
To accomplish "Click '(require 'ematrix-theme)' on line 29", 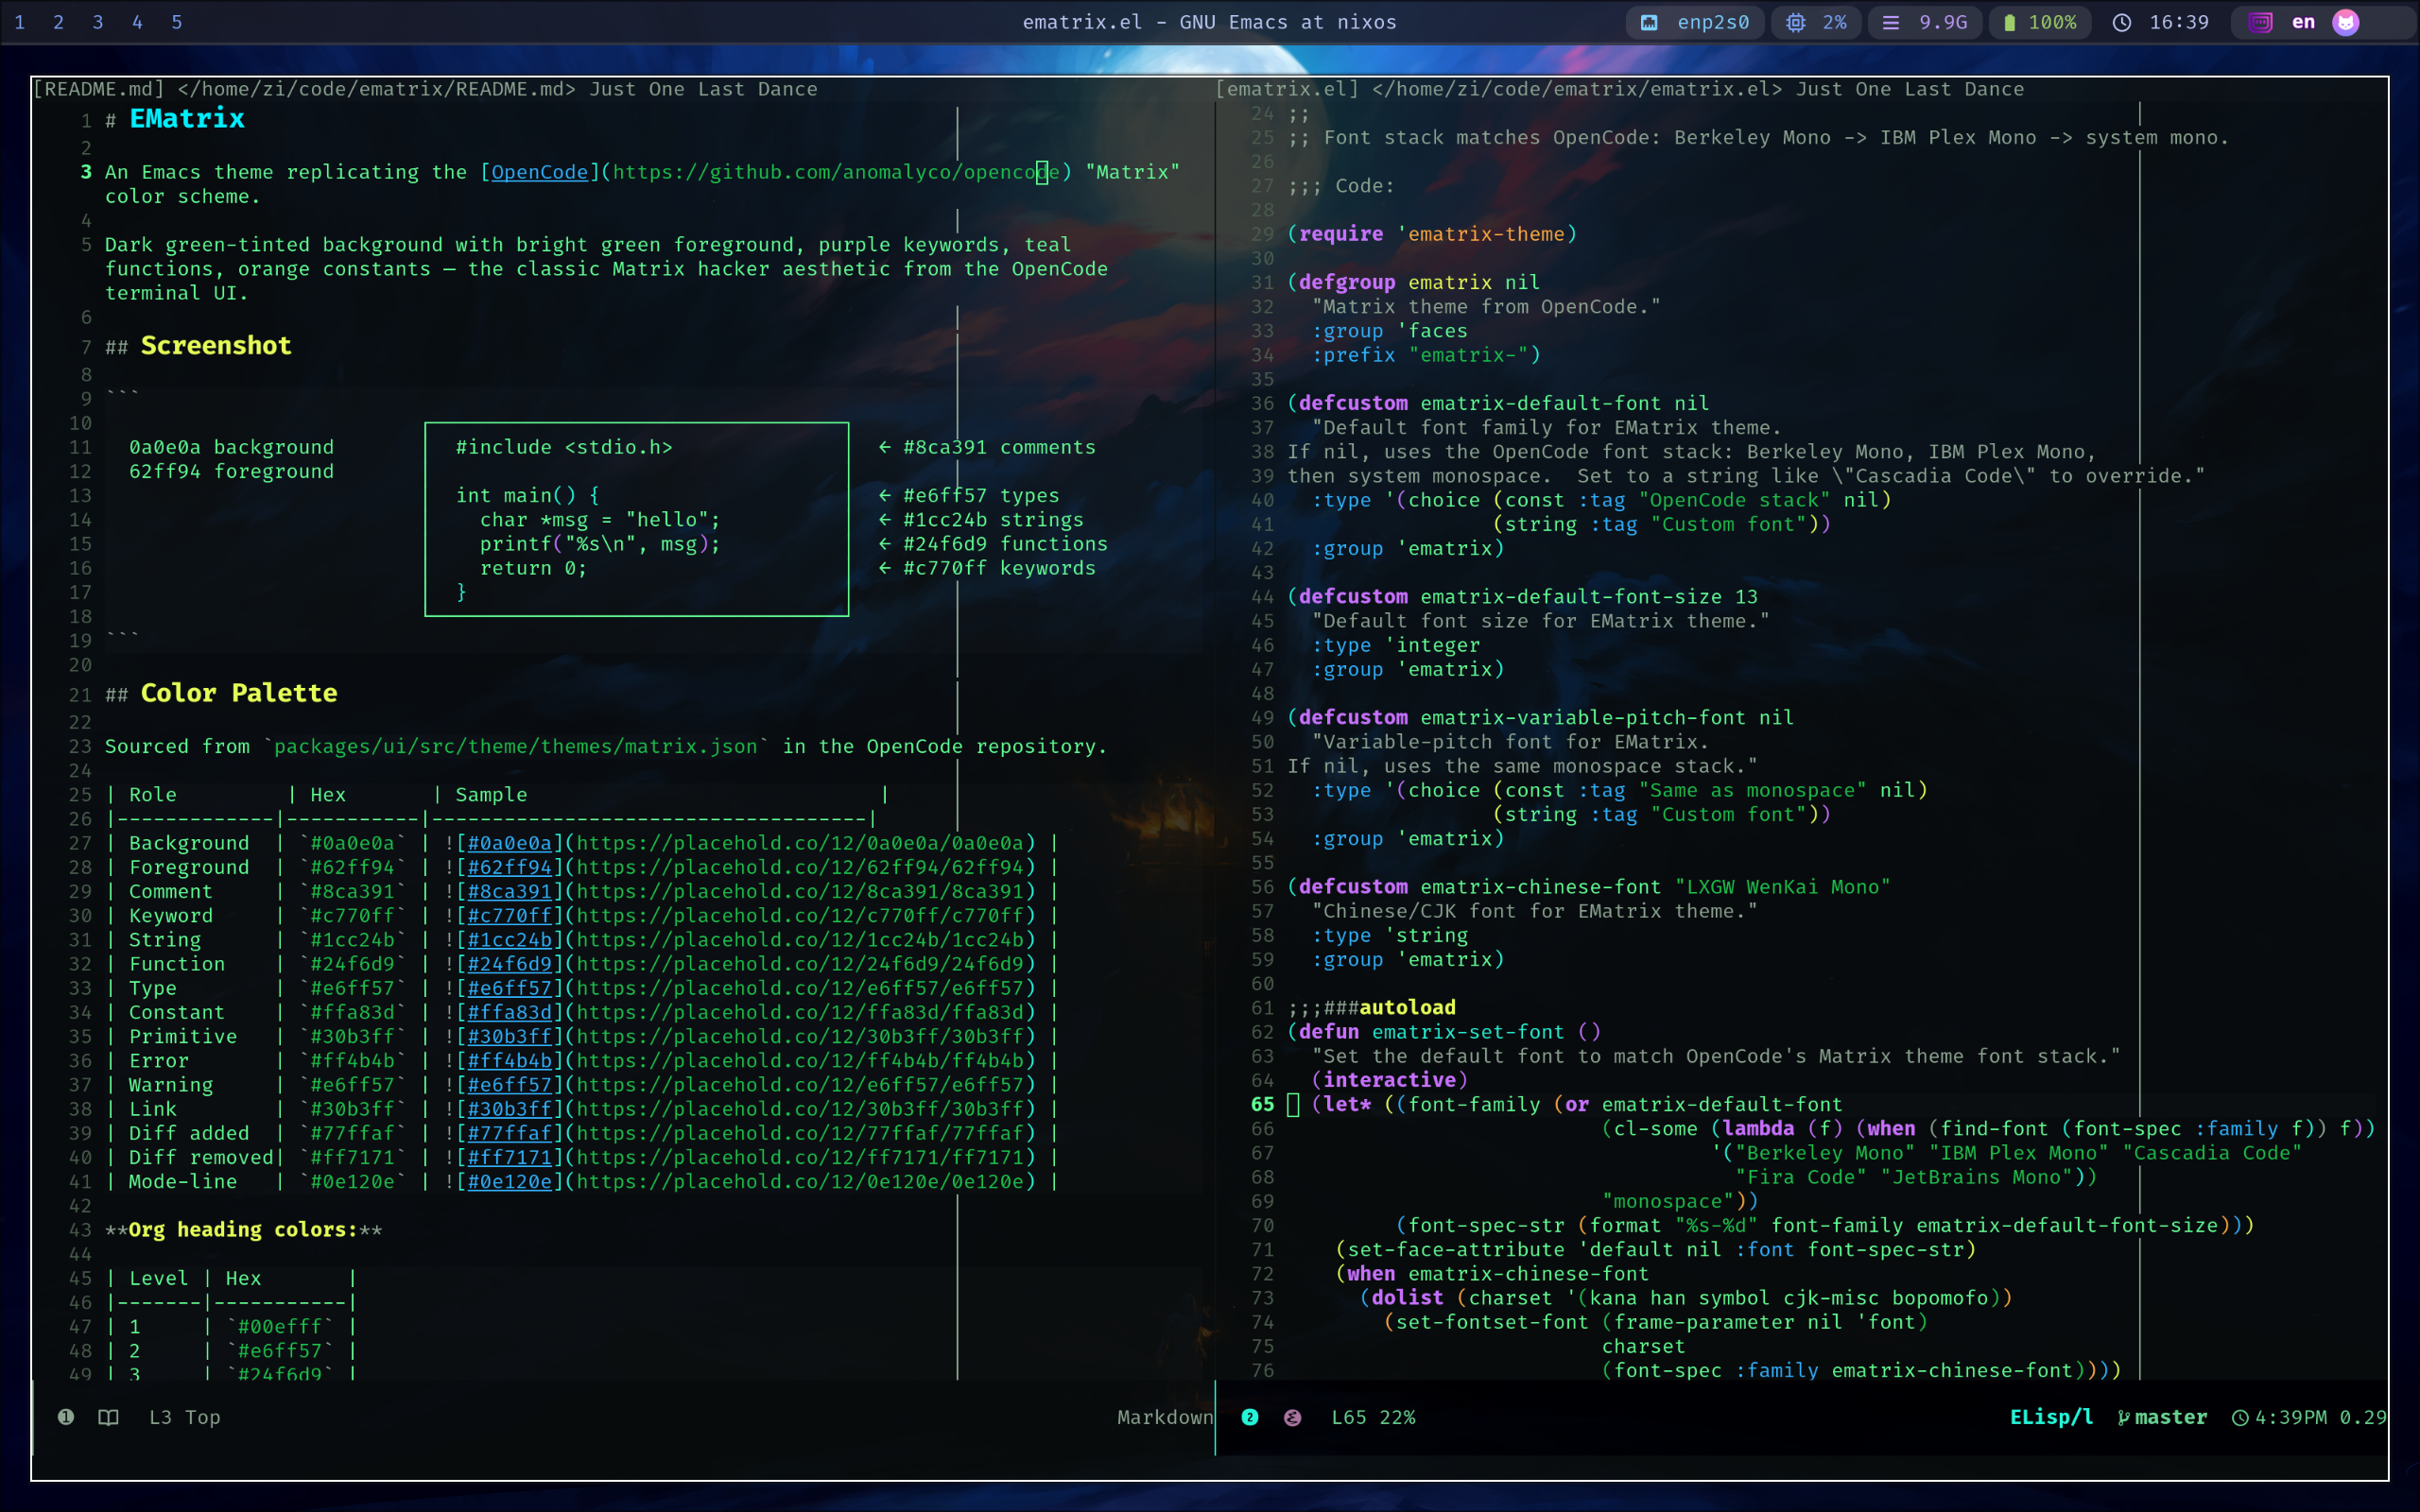I will point(1432,234).
